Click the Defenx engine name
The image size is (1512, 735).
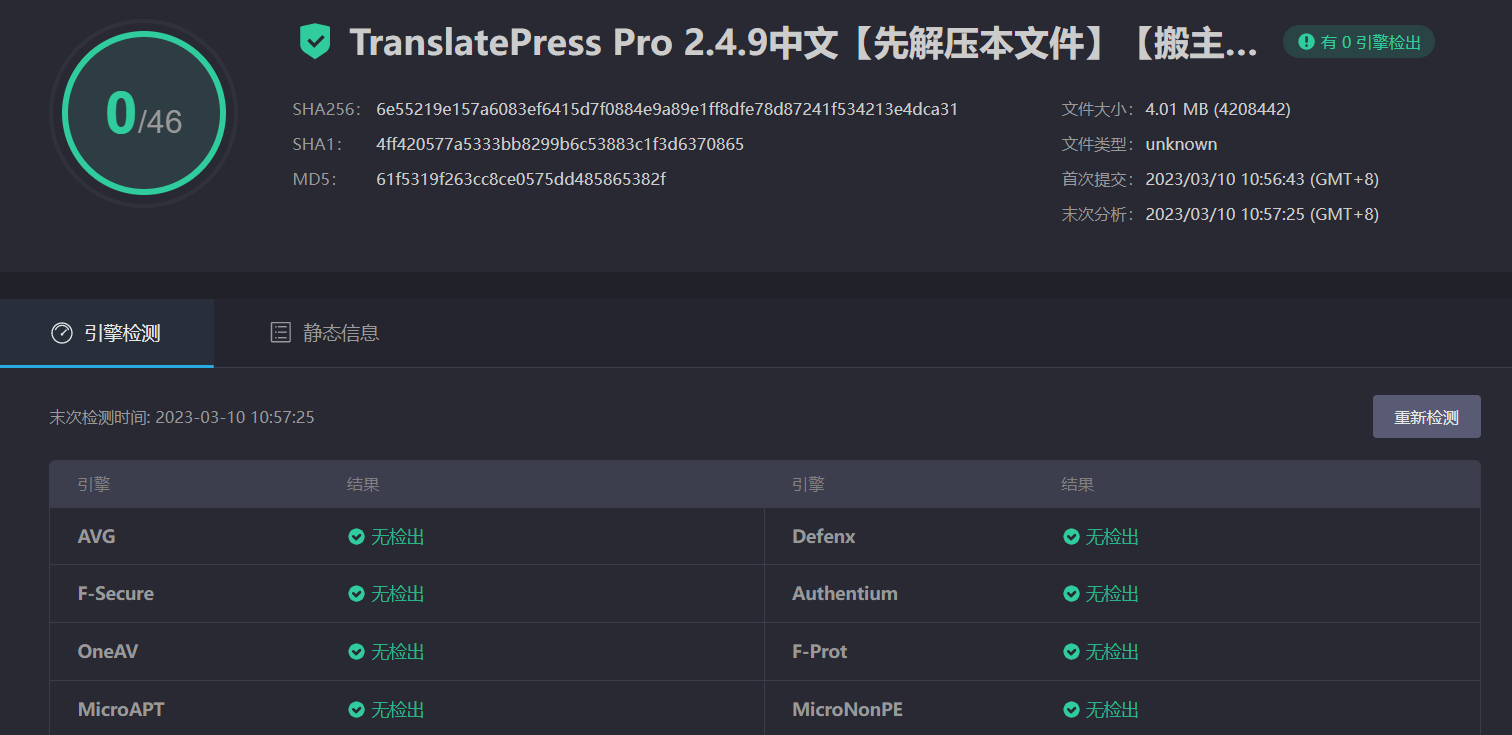click(824, 537)
